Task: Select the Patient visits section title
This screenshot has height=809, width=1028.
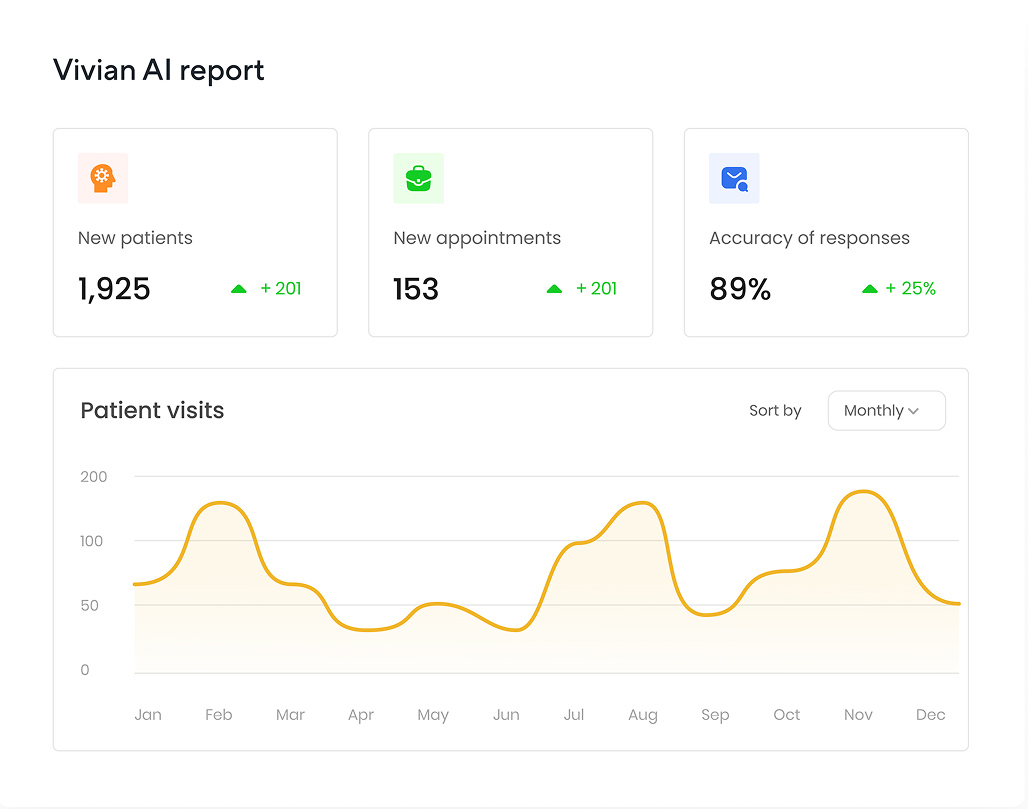Action: (152, 410)
